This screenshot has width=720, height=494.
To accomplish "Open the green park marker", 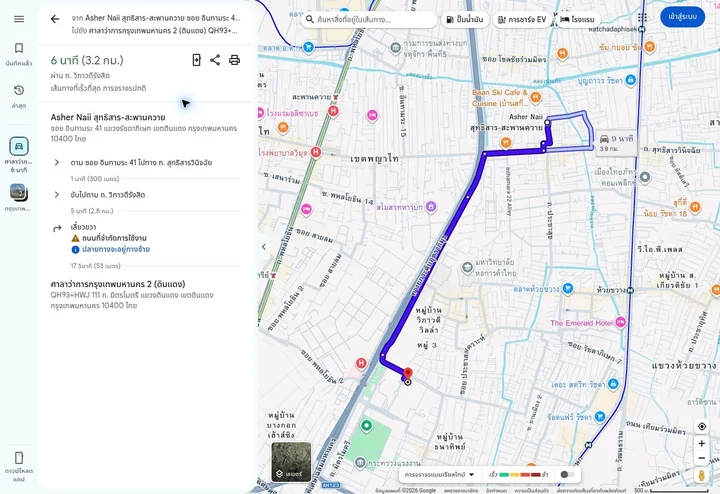I will (366, 426).
